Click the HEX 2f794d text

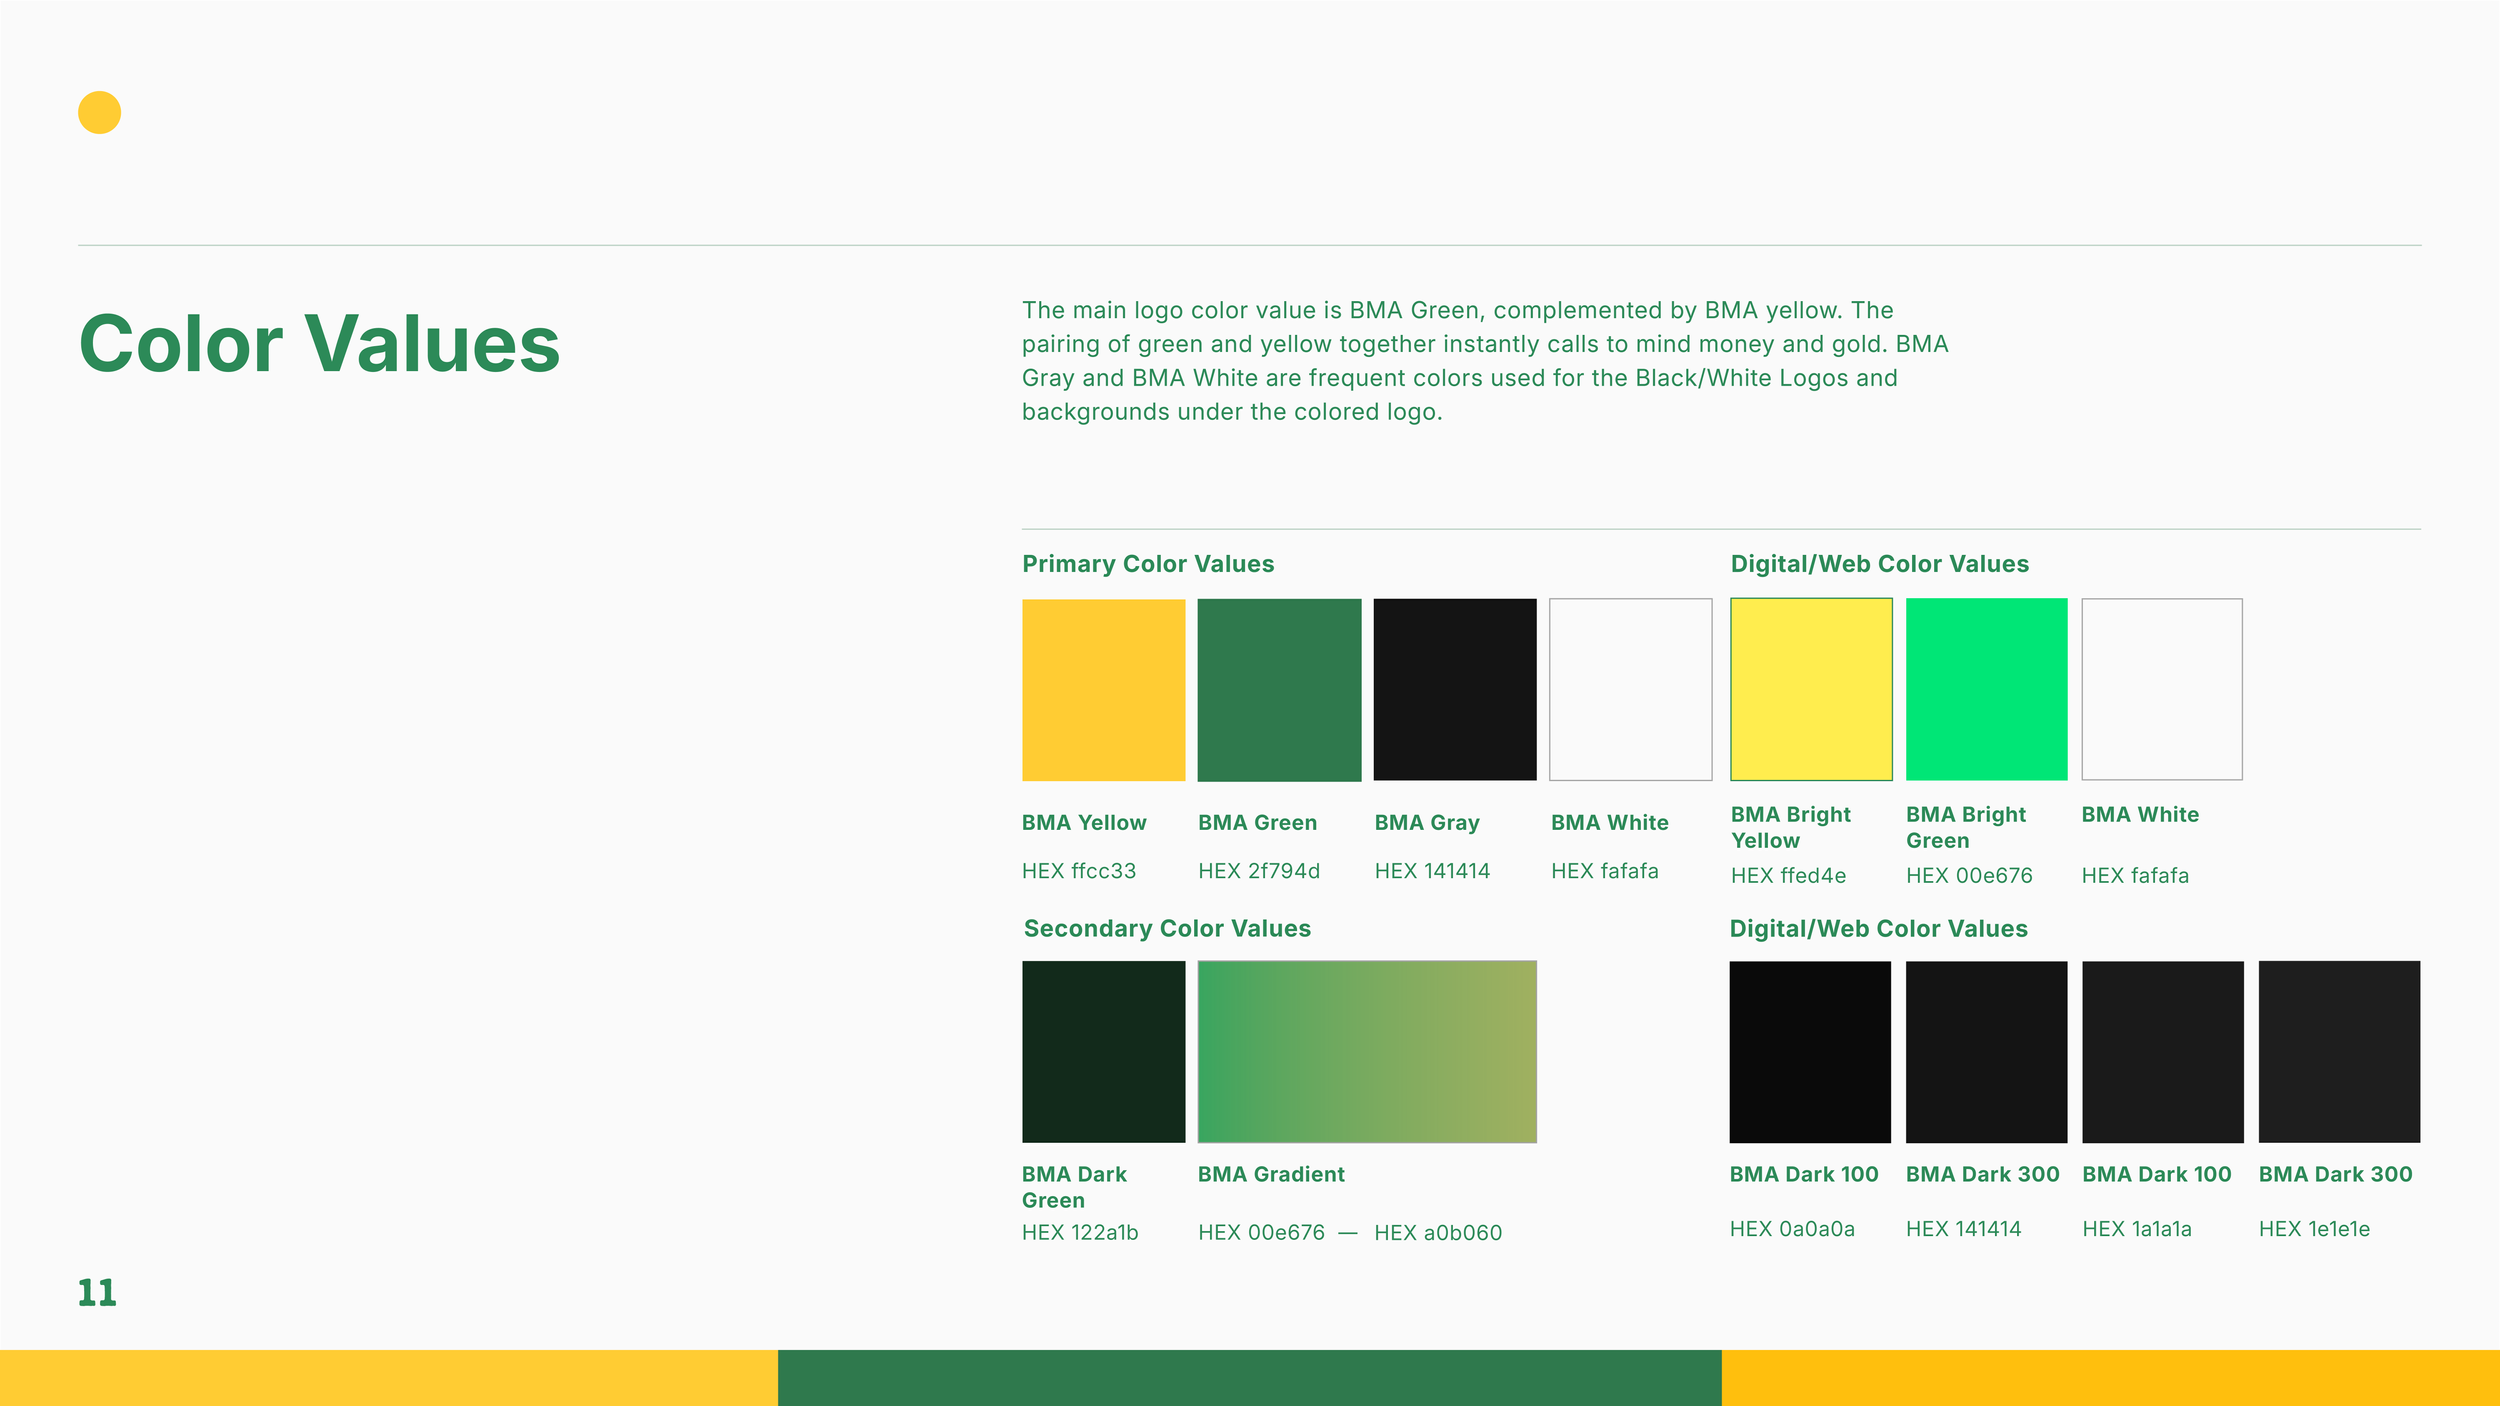click(x=1259, y=871)
